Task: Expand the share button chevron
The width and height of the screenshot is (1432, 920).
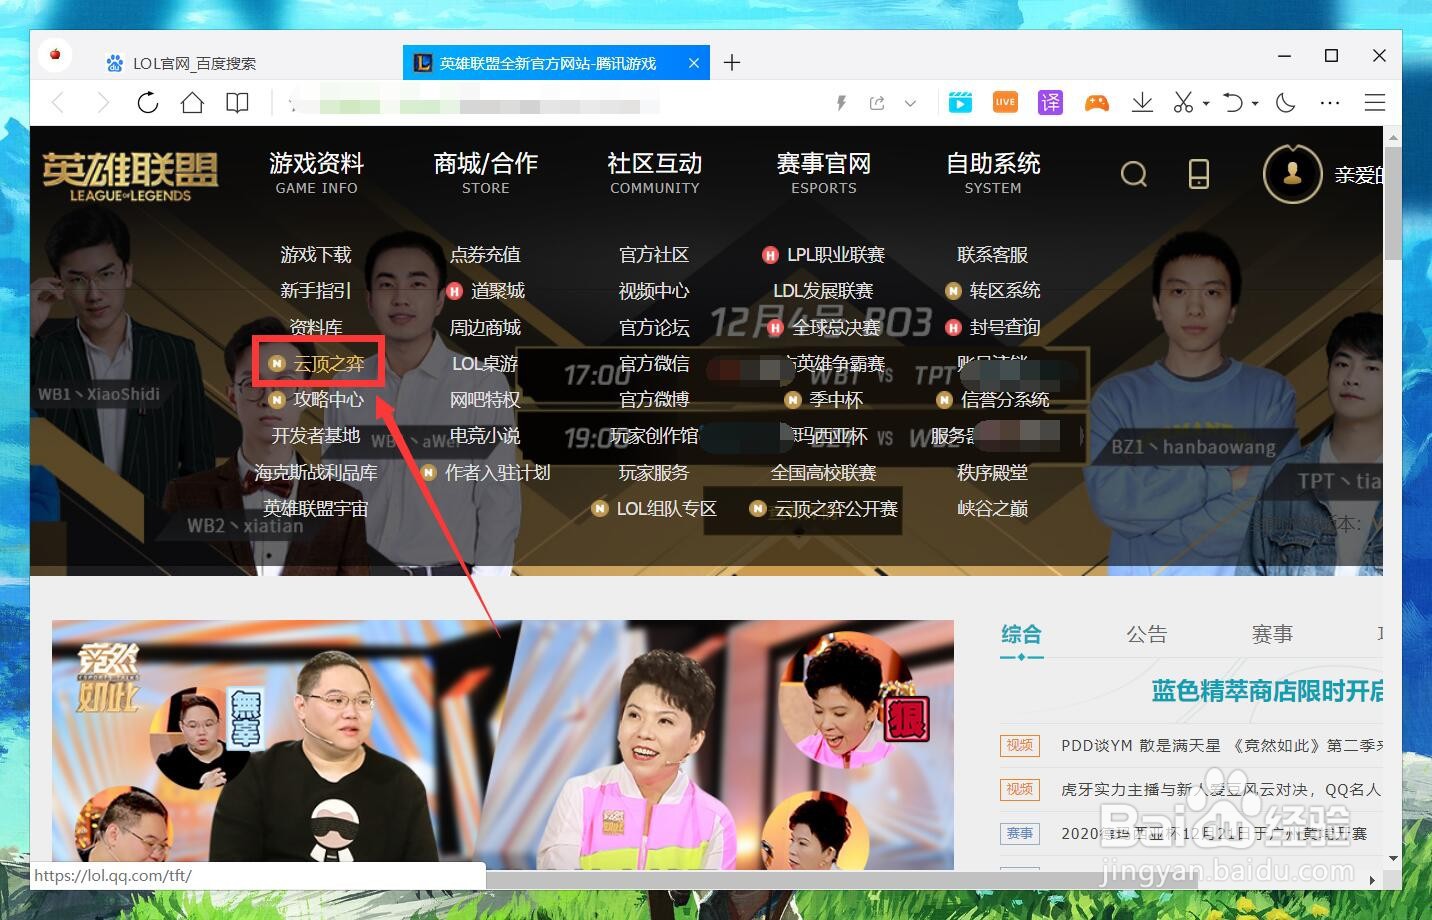Action: (910, 102)
